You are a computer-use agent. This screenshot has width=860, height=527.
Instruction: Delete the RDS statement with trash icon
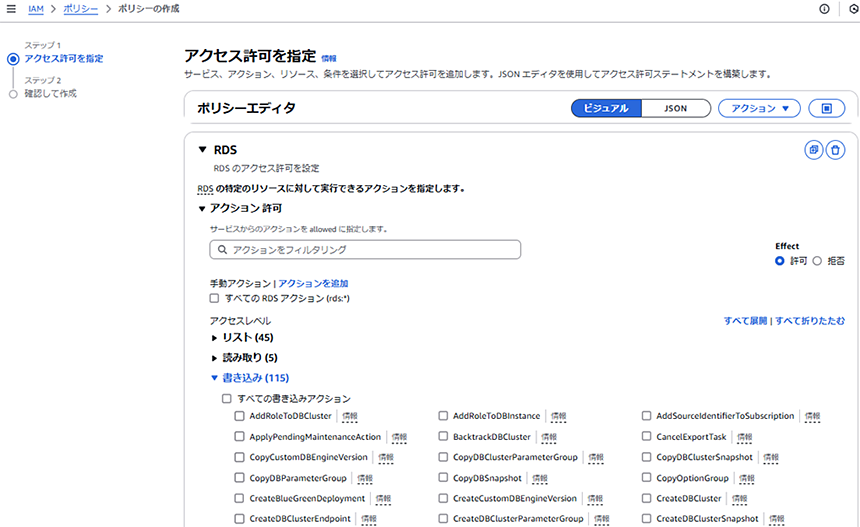click(x=836, y=150)
